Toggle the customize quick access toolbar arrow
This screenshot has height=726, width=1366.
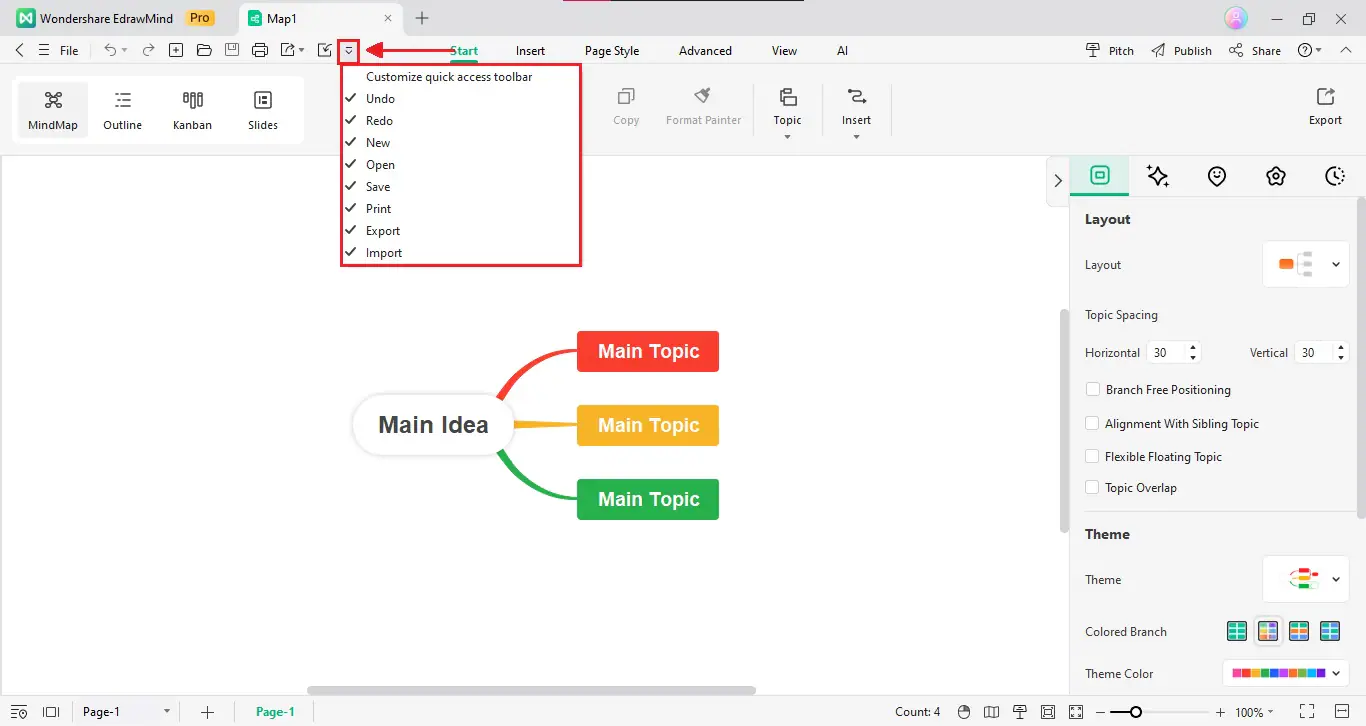348,50
